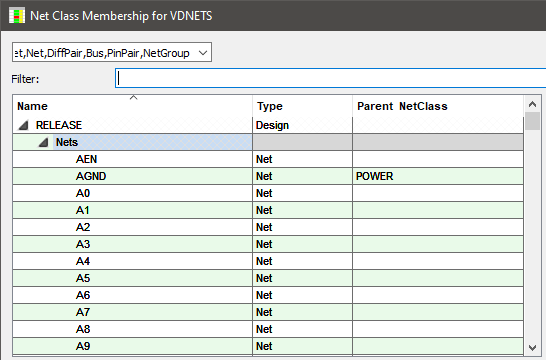This screenshot has width=546, height=360.
Task: Click the scrollbar down arrow
Action: pyautogui.click(x=532, y=347)
